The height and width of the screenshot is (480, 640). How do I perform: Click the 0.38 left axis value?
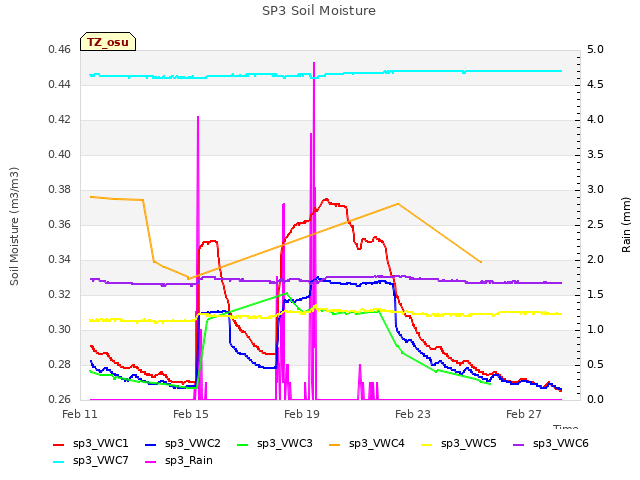click(x=60, y=190)
